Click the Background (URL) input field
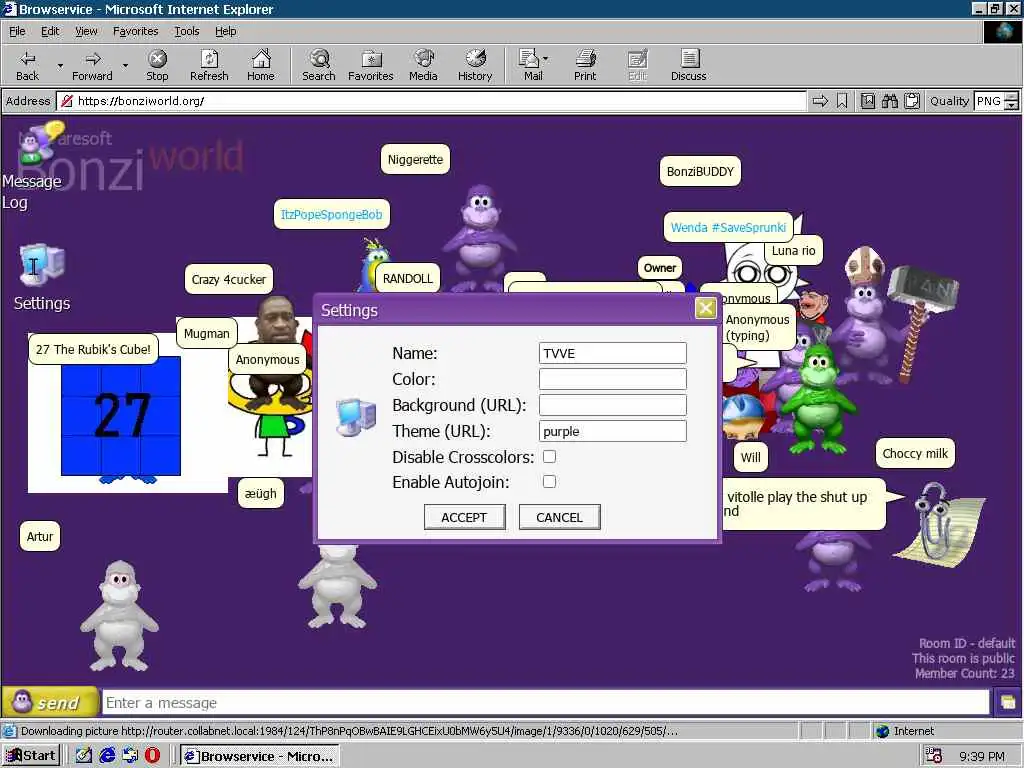The image size is (1024, 768). coord(613,405)
